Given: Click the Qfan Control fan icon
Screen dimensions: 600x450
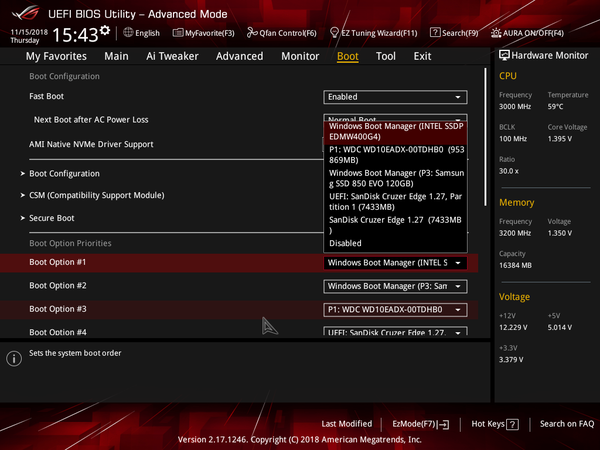Looking at the screenshot, I should (x=252, y=33).
